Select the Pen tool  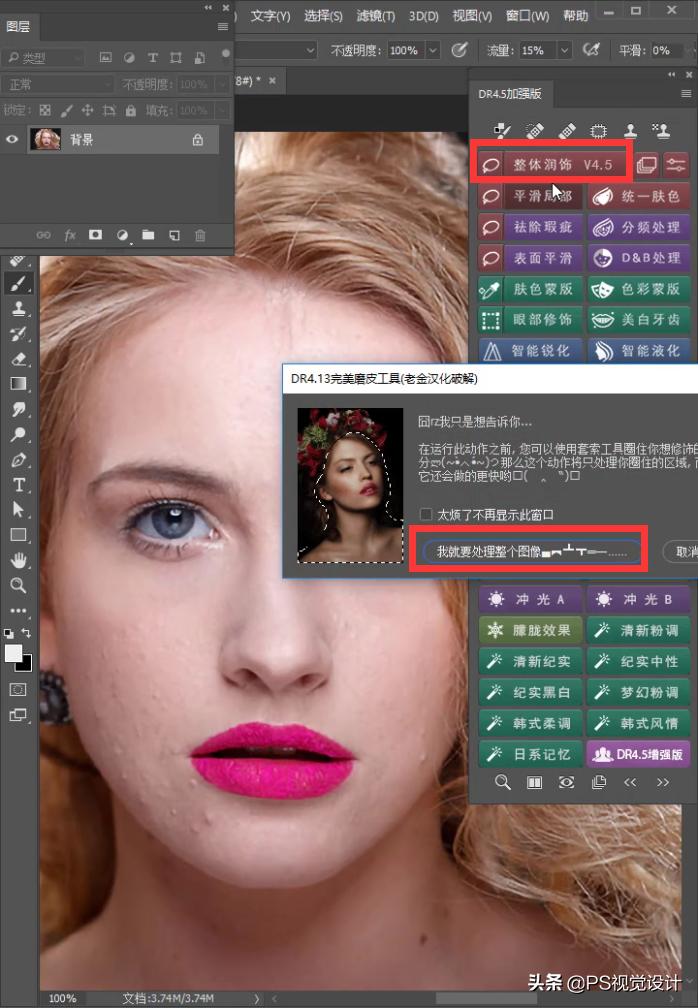tap(18, 460)
